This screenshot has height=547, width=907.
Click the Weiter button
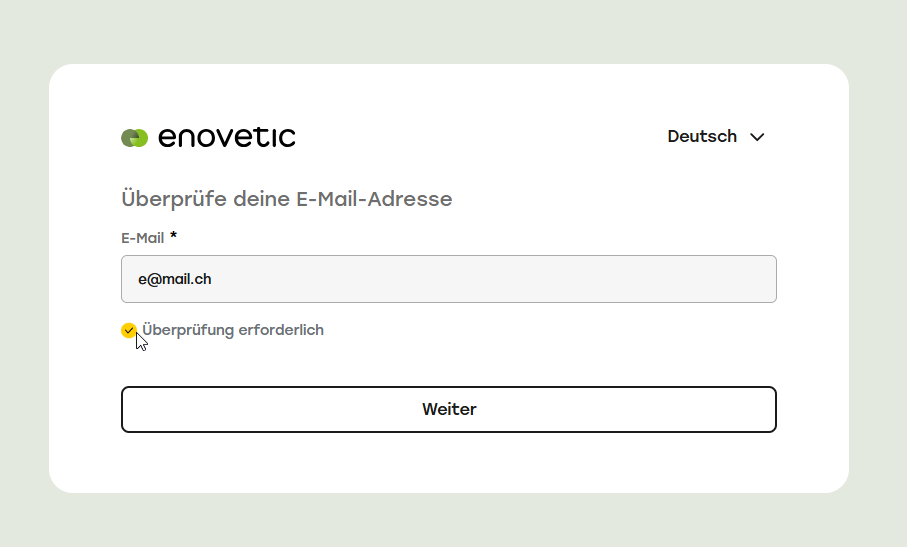point(449,409)
